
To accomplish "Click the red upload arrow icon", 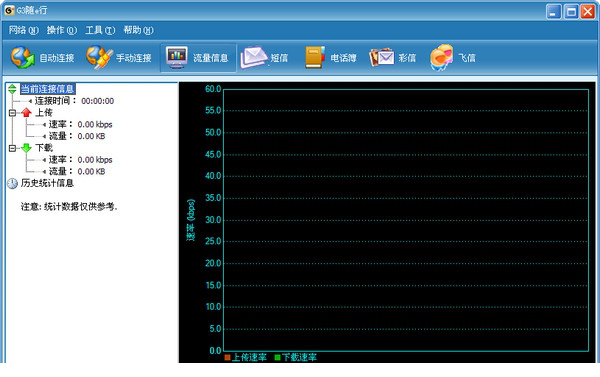I will pos(26,113).
